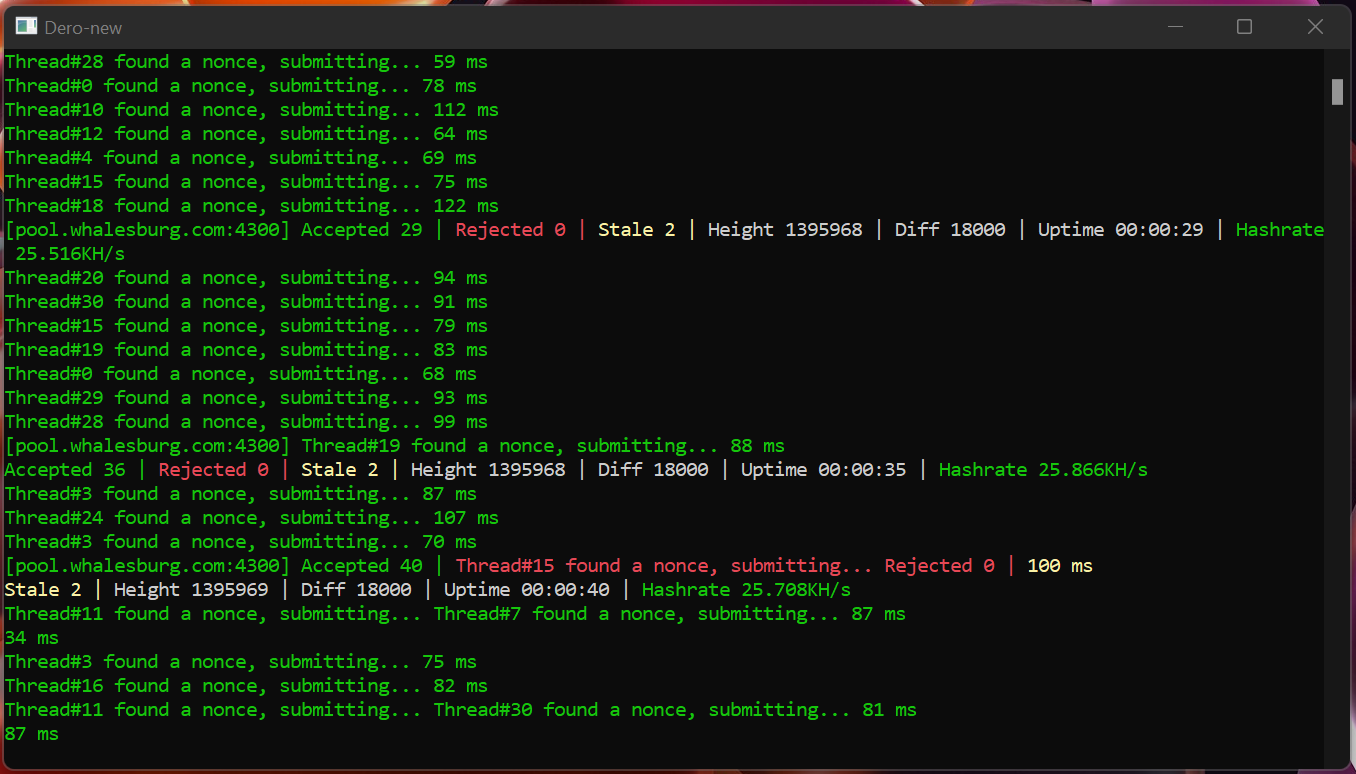Click the Thread#18 122 ms line
This screenshot has height=774, width=1356.
(x=252, y=206)
